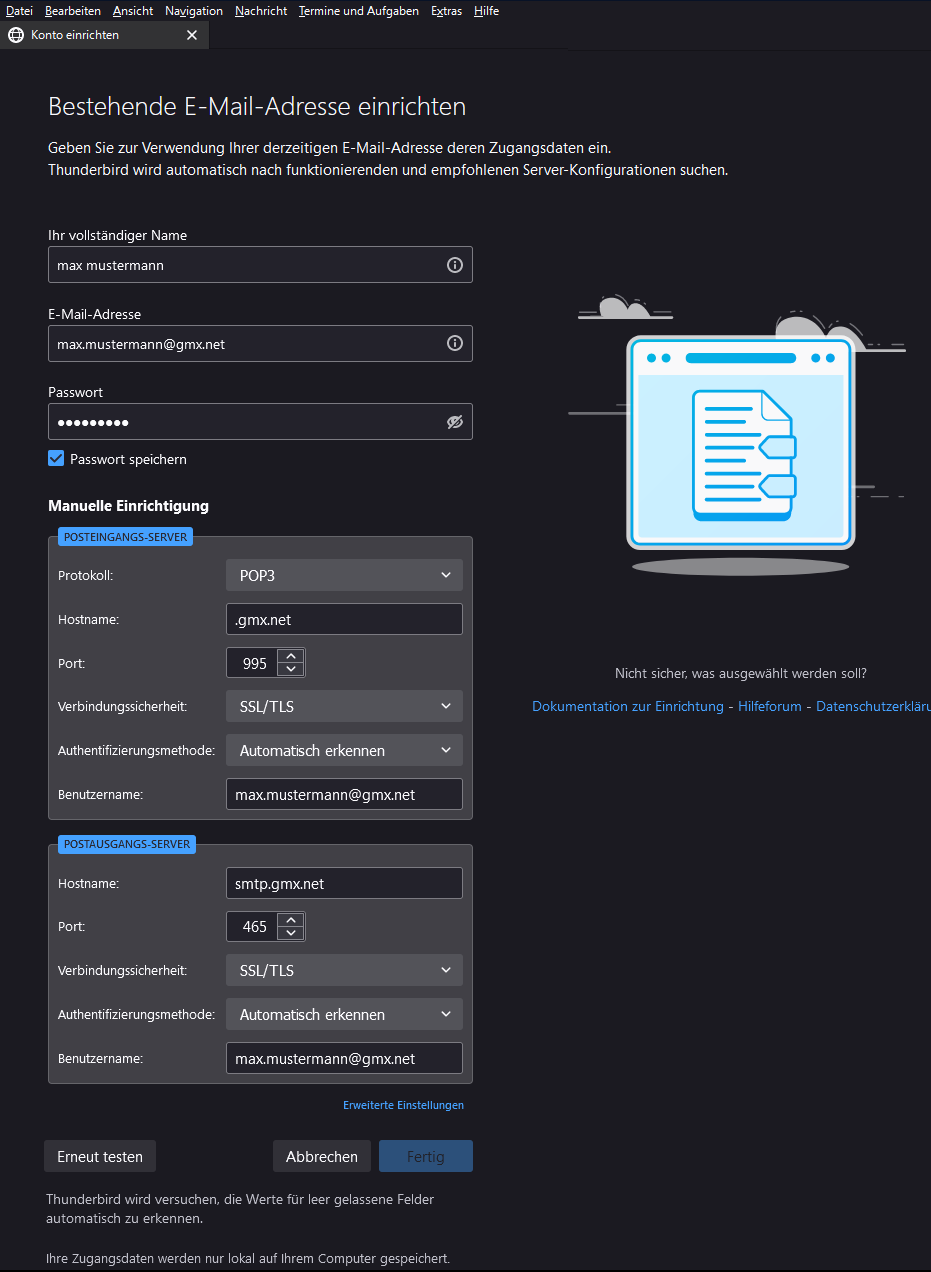Close the Konto einrichten tab
This screenshot has width=931, height=1272.
coord(192,35)
